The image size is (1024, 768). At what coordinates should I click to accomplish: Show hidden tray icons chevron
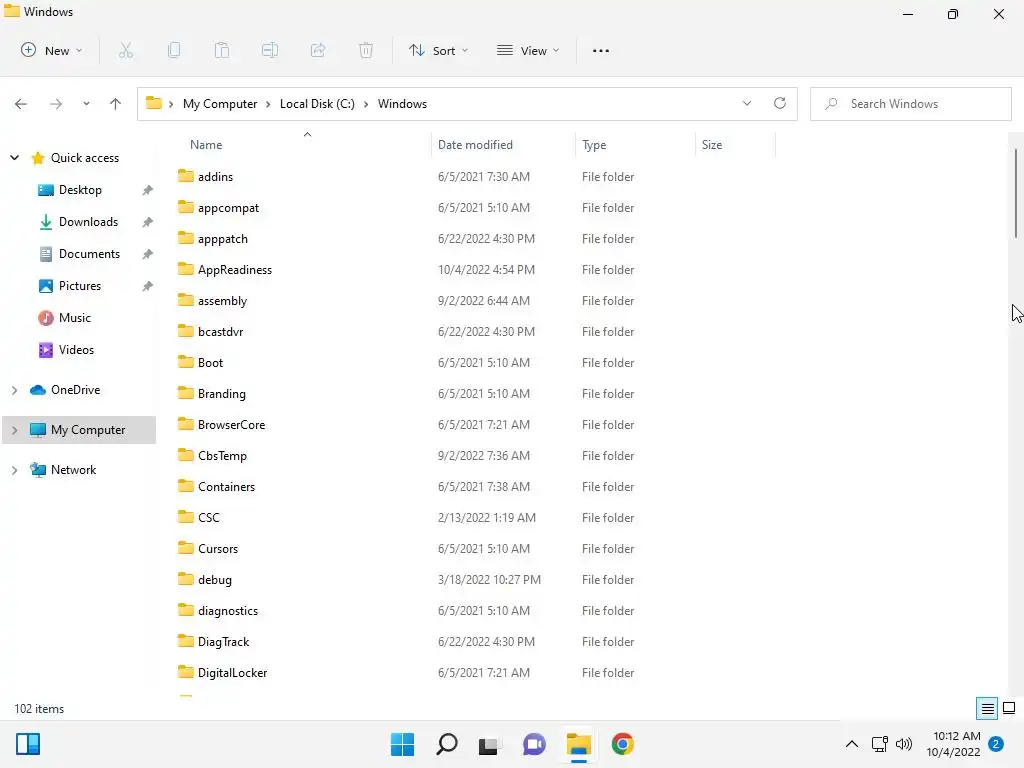pyautogui.click(x=852, y=744)
